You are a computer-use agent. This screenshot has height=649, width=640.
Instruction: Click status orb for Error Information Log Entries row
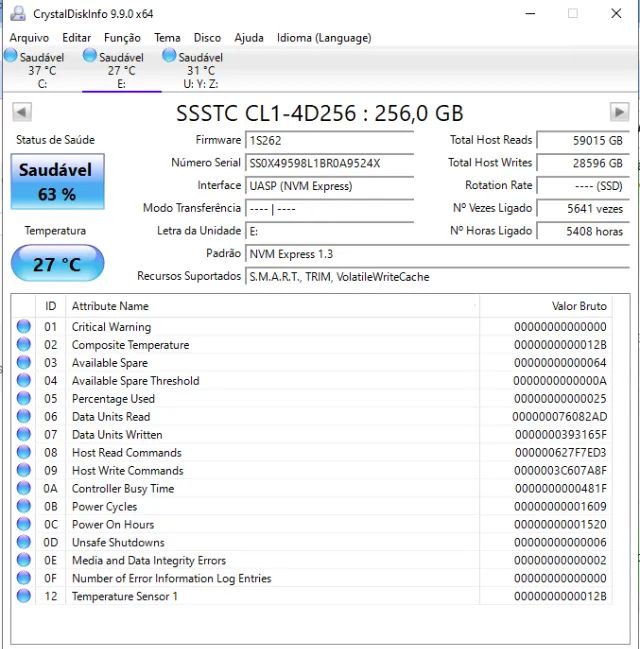(24, 577)
